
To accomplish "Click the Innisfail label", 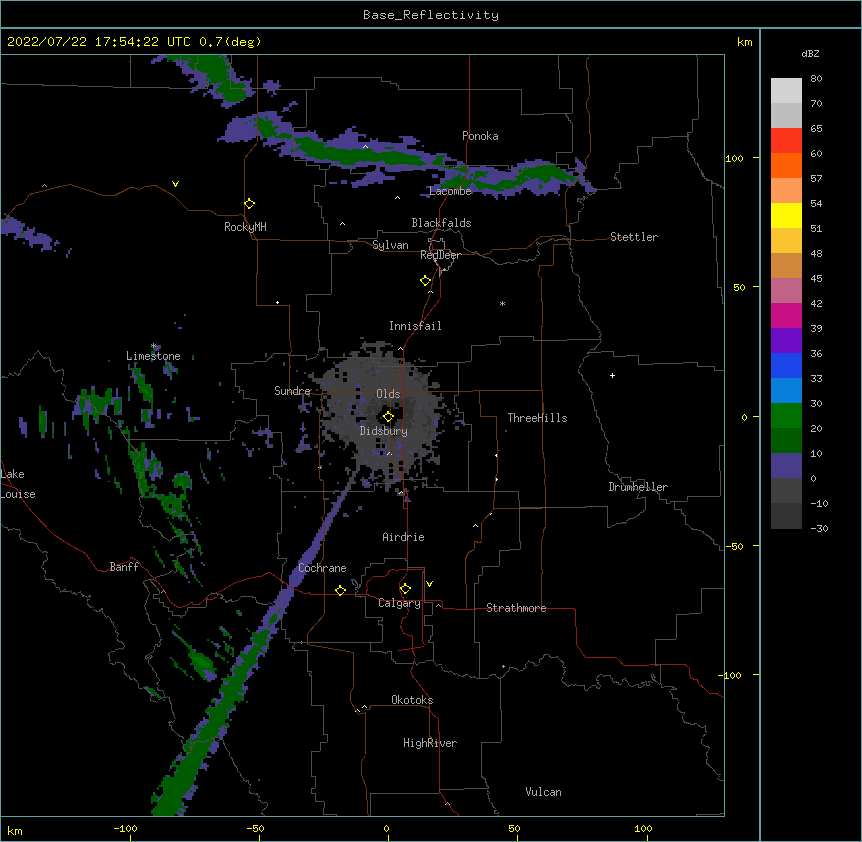I will [x=415, y=326].
